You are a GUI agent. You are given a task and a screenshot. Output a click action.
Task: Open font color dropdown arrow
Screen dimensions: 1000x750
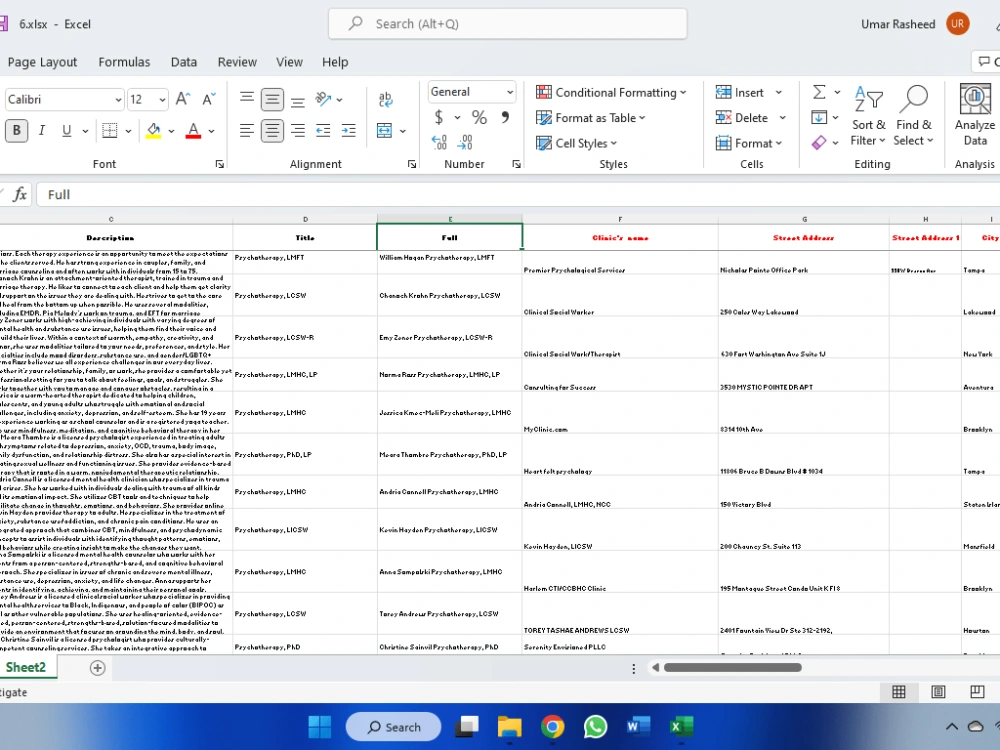[211, 131]
